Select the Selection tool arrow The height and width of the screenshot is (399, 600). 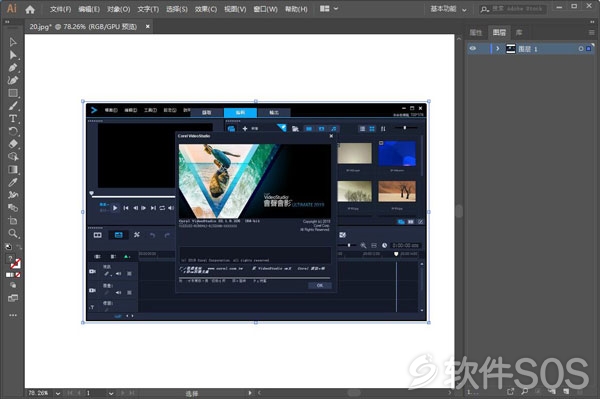(13, 42)
